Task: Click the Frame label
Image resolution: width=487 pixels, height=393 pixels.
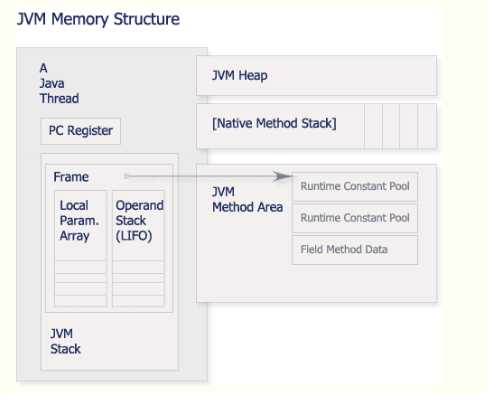Action: [71, 177]
